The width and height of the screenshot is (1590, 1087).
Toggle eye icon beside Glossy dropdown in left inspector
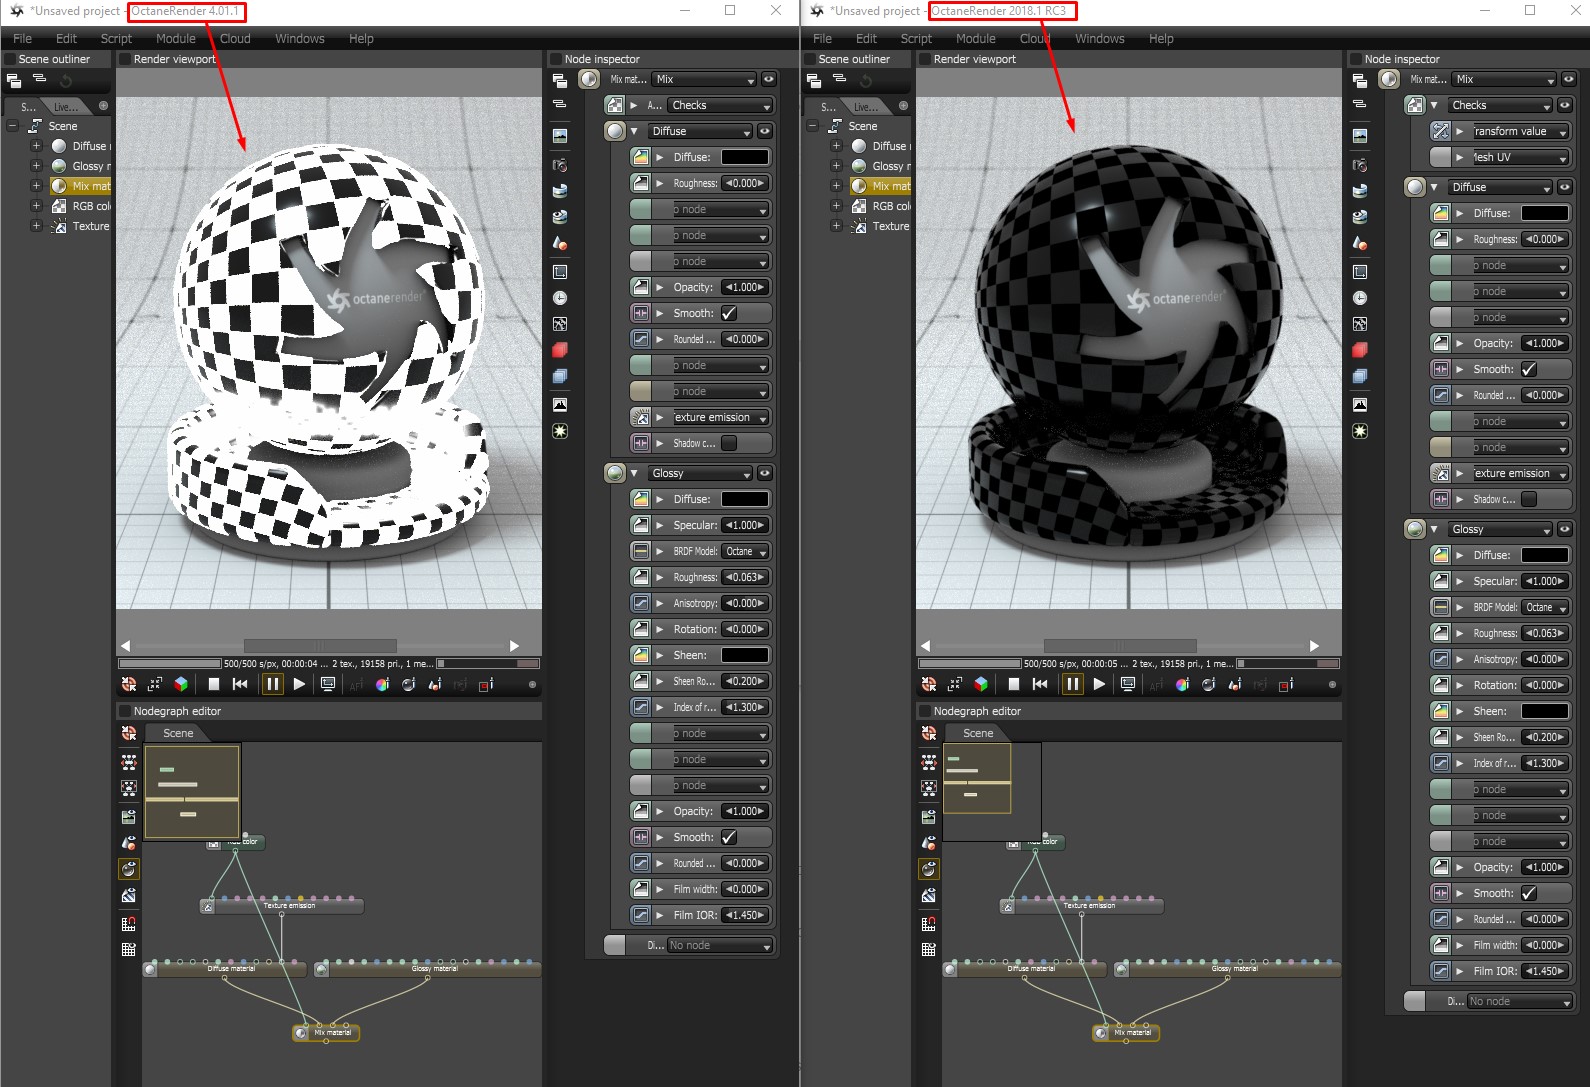(x=765, y=473)
